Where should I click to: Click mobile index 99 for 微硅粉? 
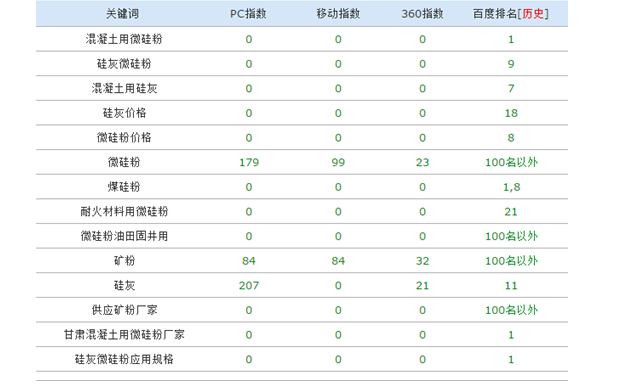338,162
